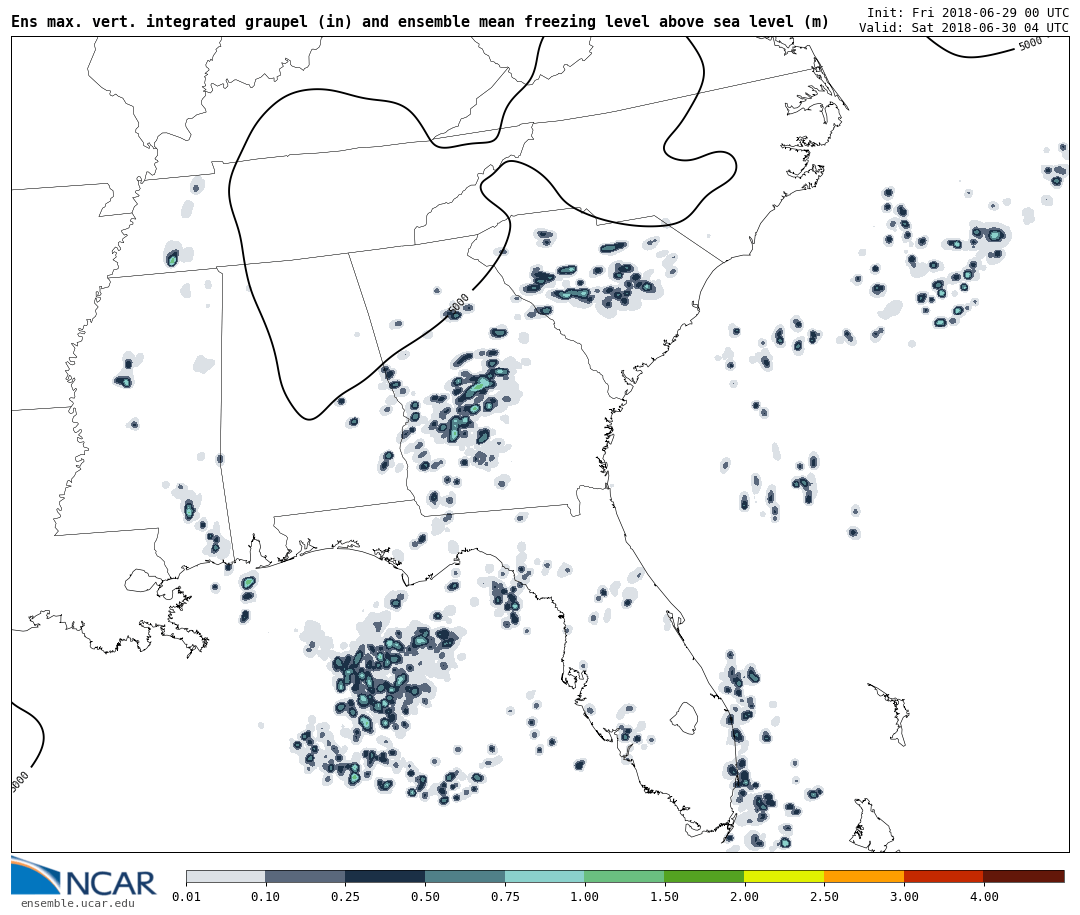Click the Init date and time text
This screenshot has width=1080, height=915.
(967, 13)
